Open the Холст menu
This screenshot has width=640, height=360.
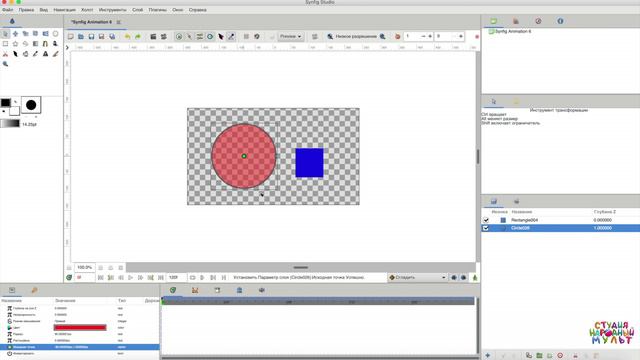pos(87,9)
